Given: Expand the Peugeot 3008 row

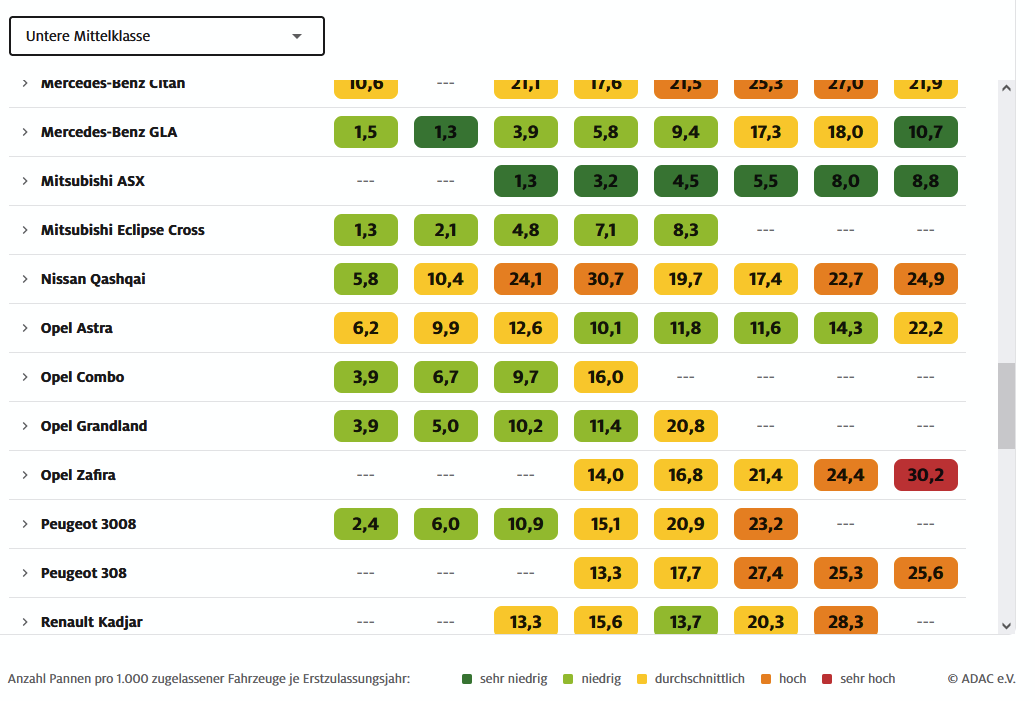Looking at the screenshot, I should point(25,524).
